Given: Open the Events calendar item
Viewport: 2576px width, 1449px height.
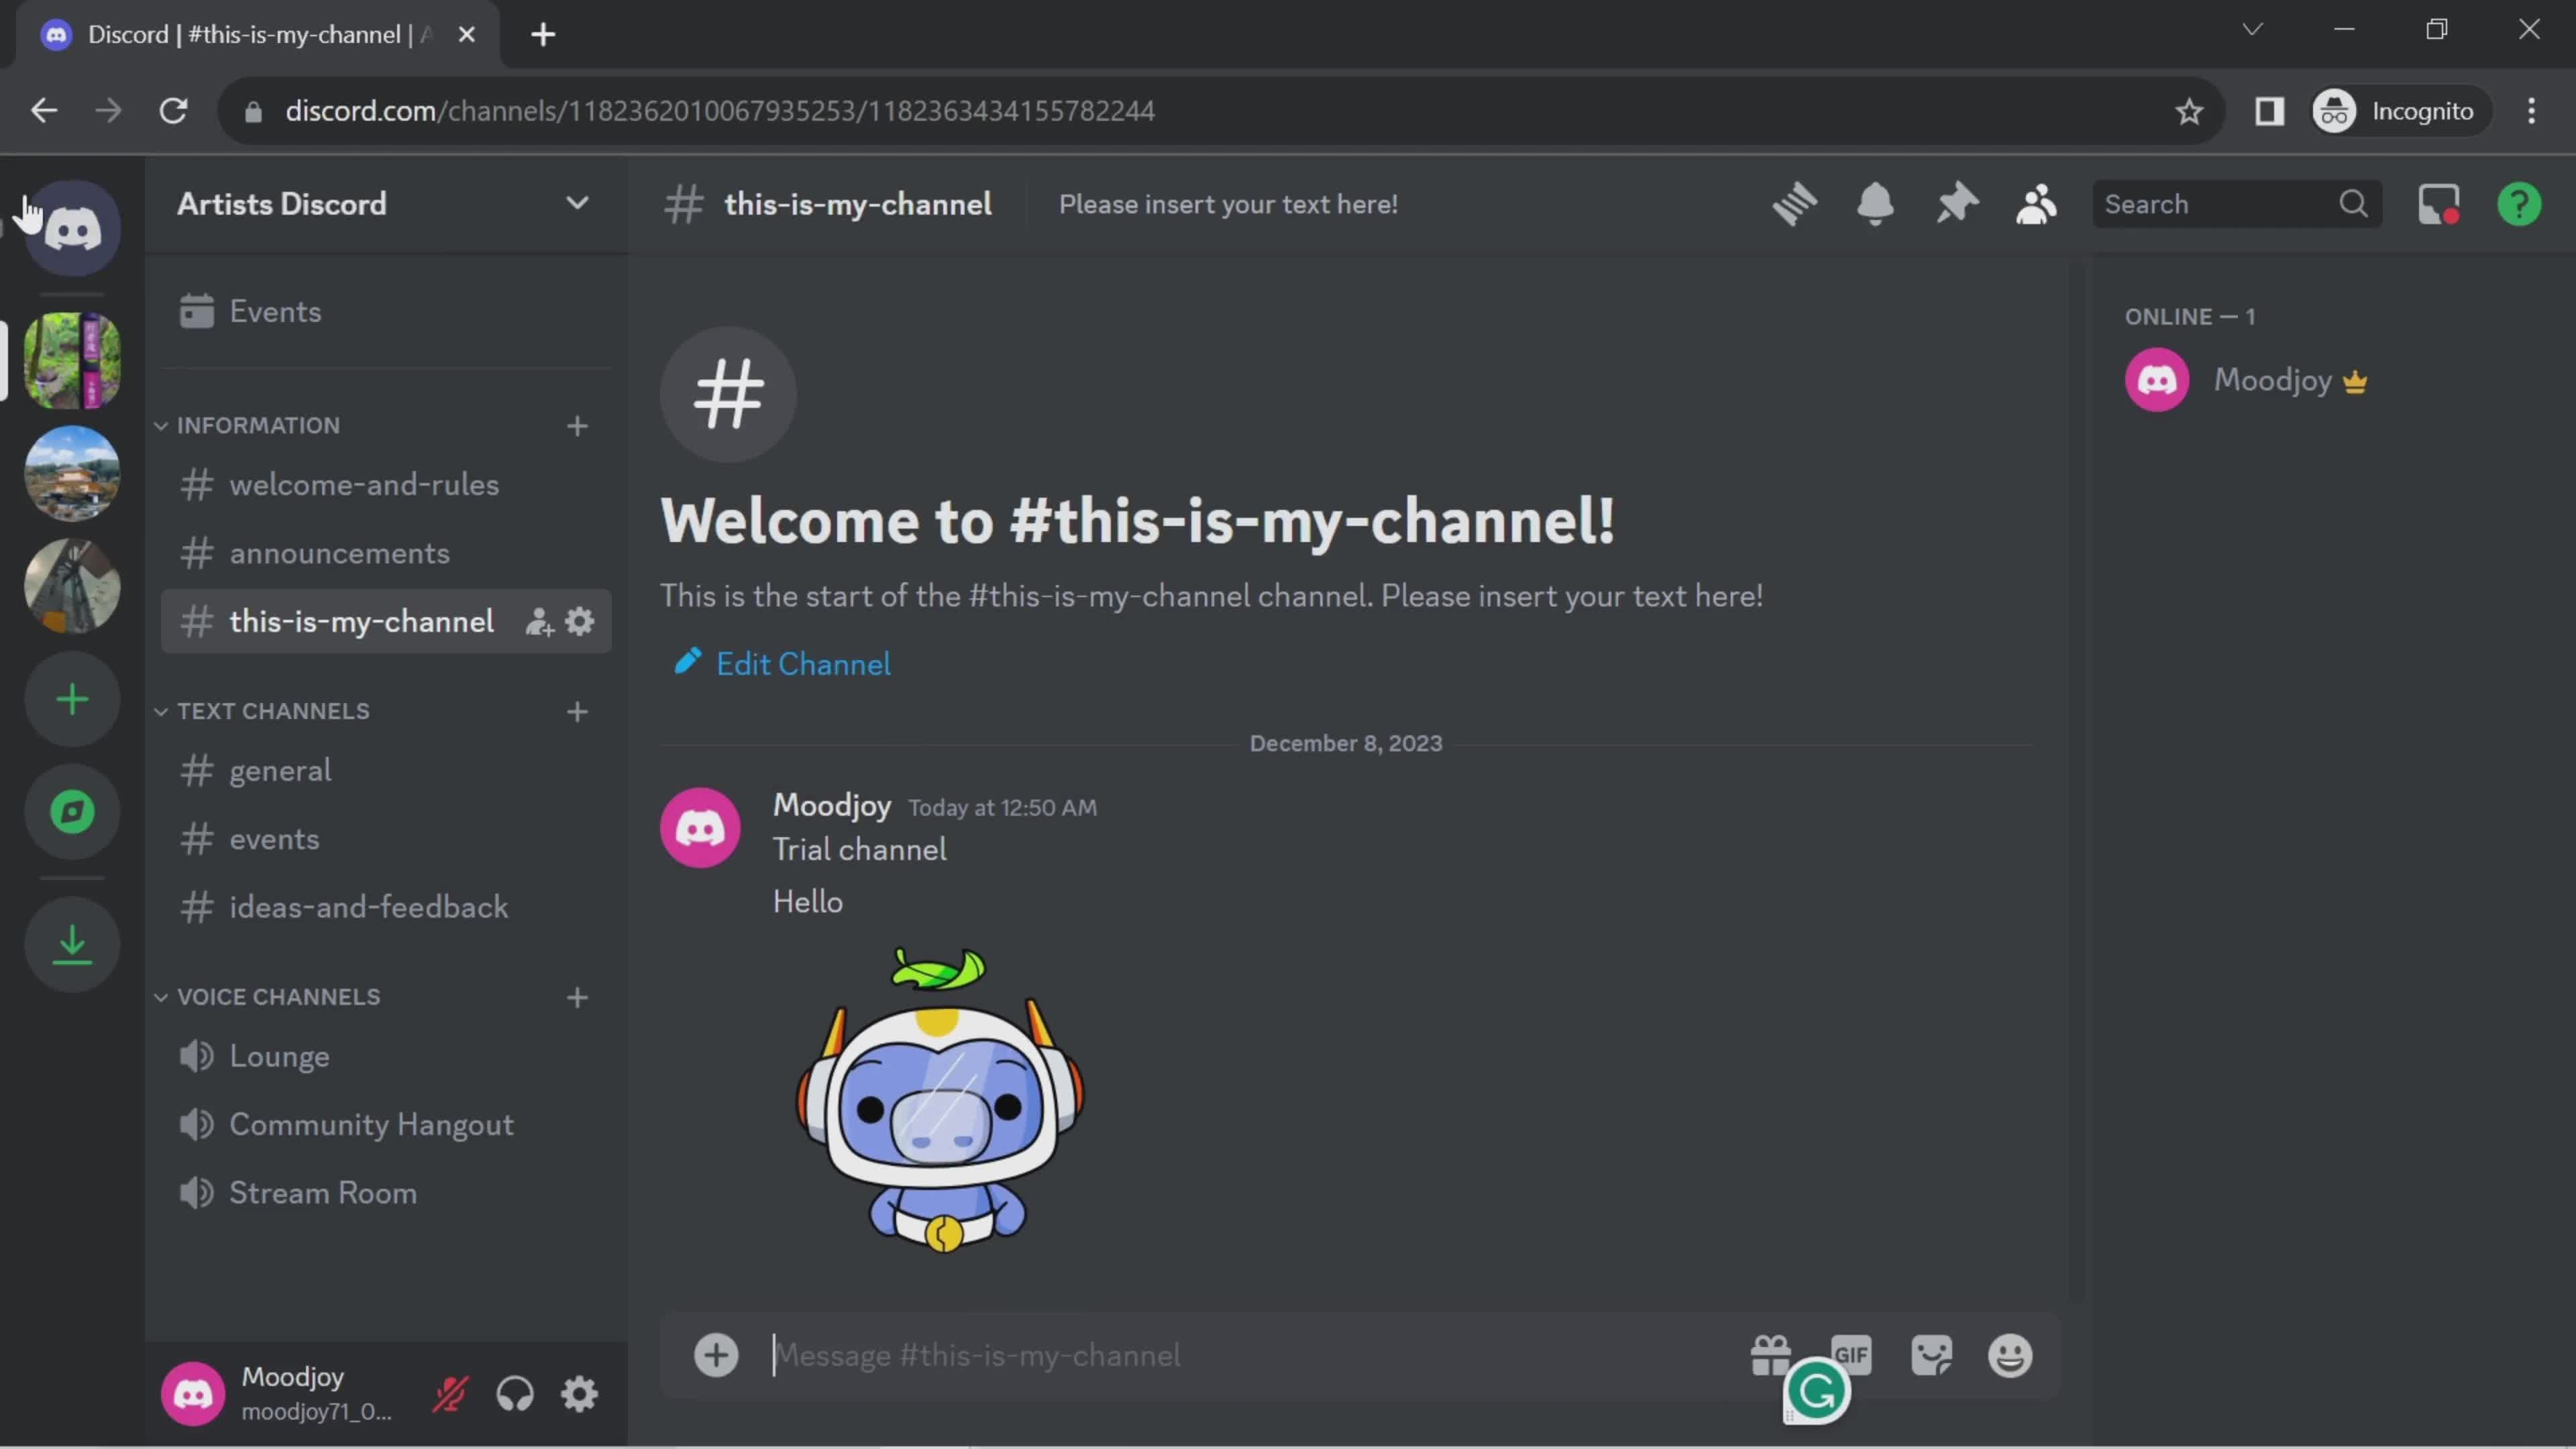Looking at the screenshot, I should click(386, 312).
